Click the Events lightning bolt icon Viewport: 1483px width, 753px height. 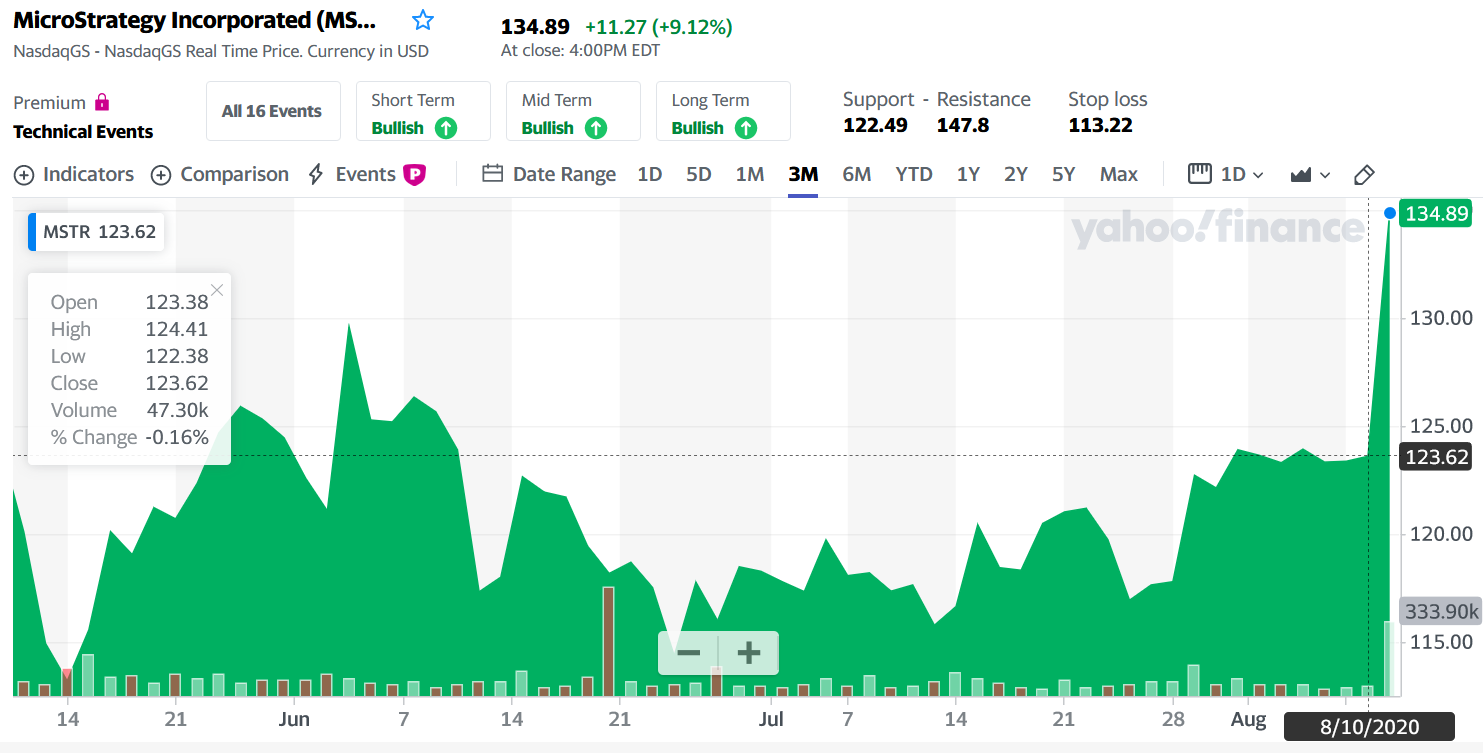click(x=316, y=174)
